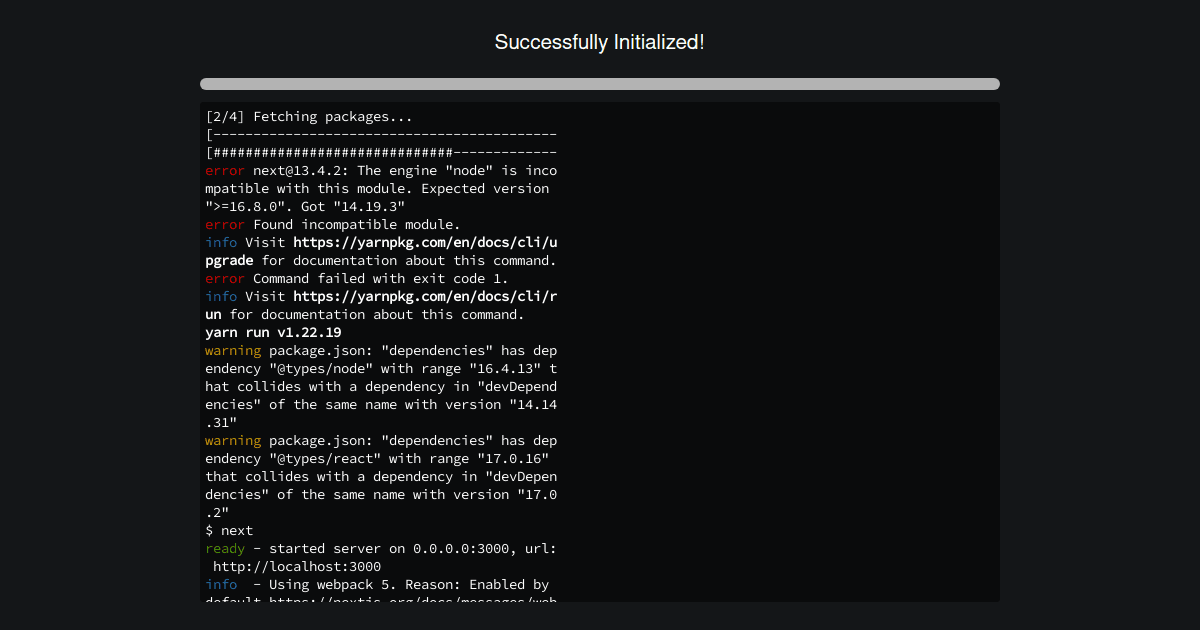This screenshot has width=1200, height=630.
Task: Click the "Found incompatible module." error line
Action: (356, 225)
